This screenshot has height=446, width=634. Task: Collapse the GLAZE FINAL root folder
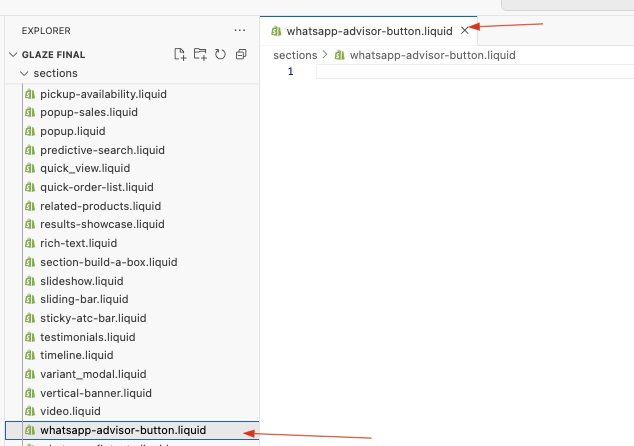13,55
